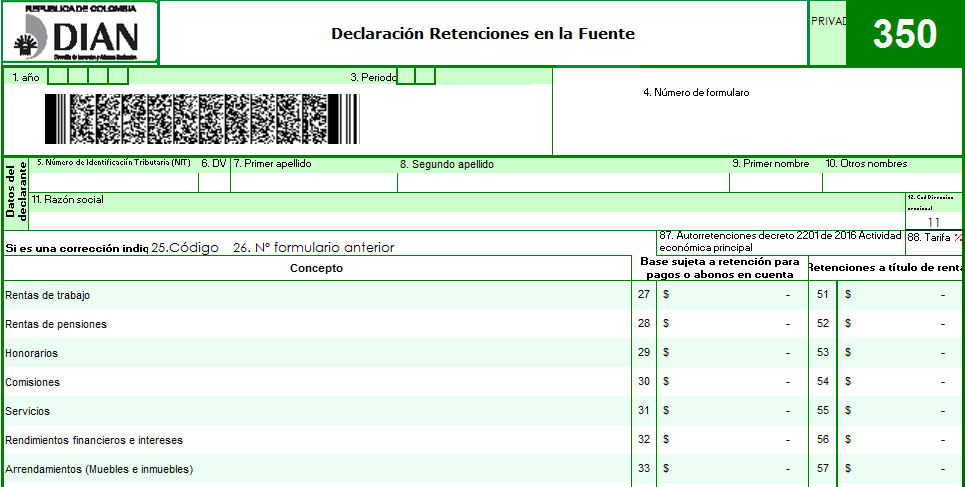The image size is (965, 487).
Task: Click the DV input cell
Action: [214, 182]
